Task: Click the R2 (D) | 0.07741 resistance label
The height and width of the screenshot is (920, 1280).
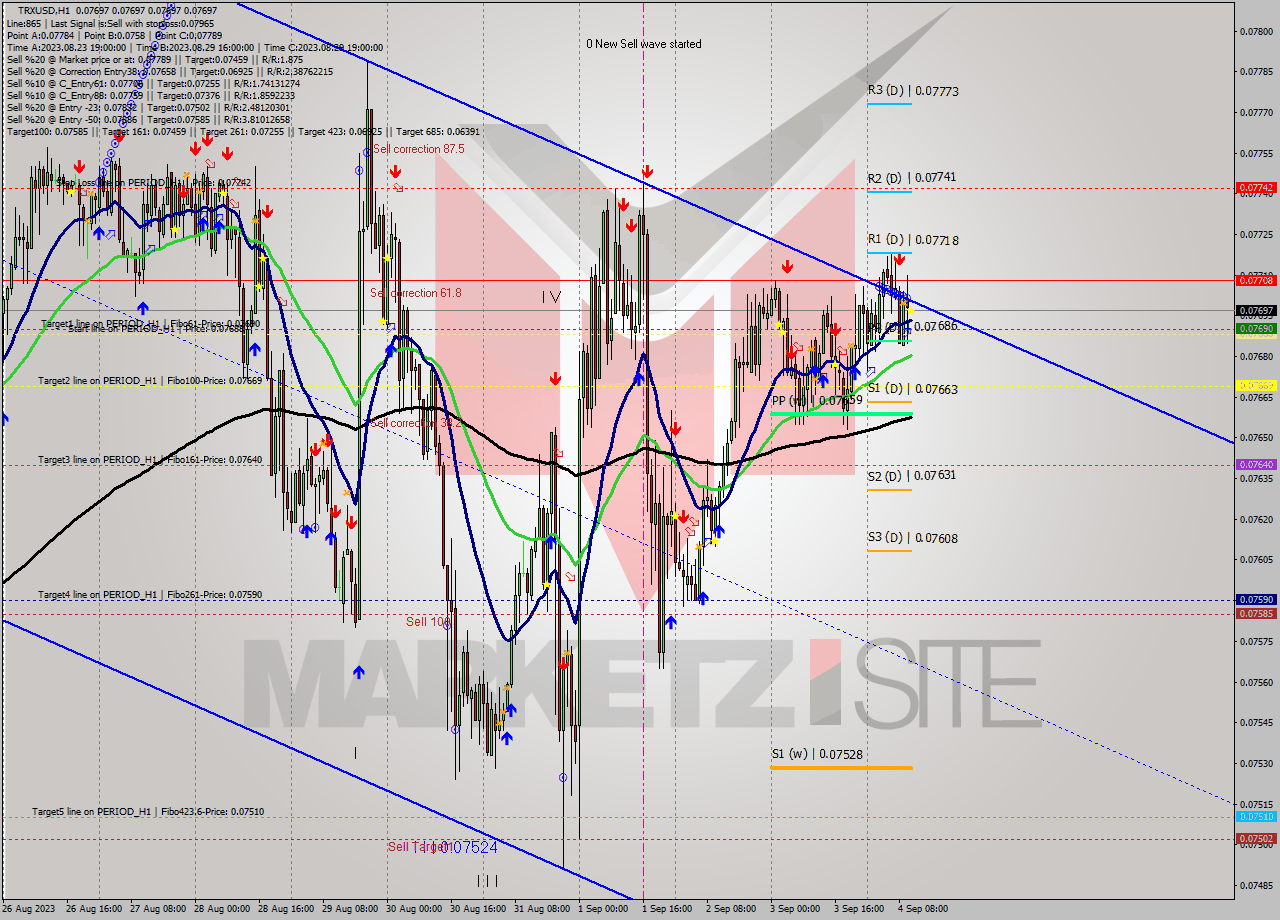Action: coord(912,178)
